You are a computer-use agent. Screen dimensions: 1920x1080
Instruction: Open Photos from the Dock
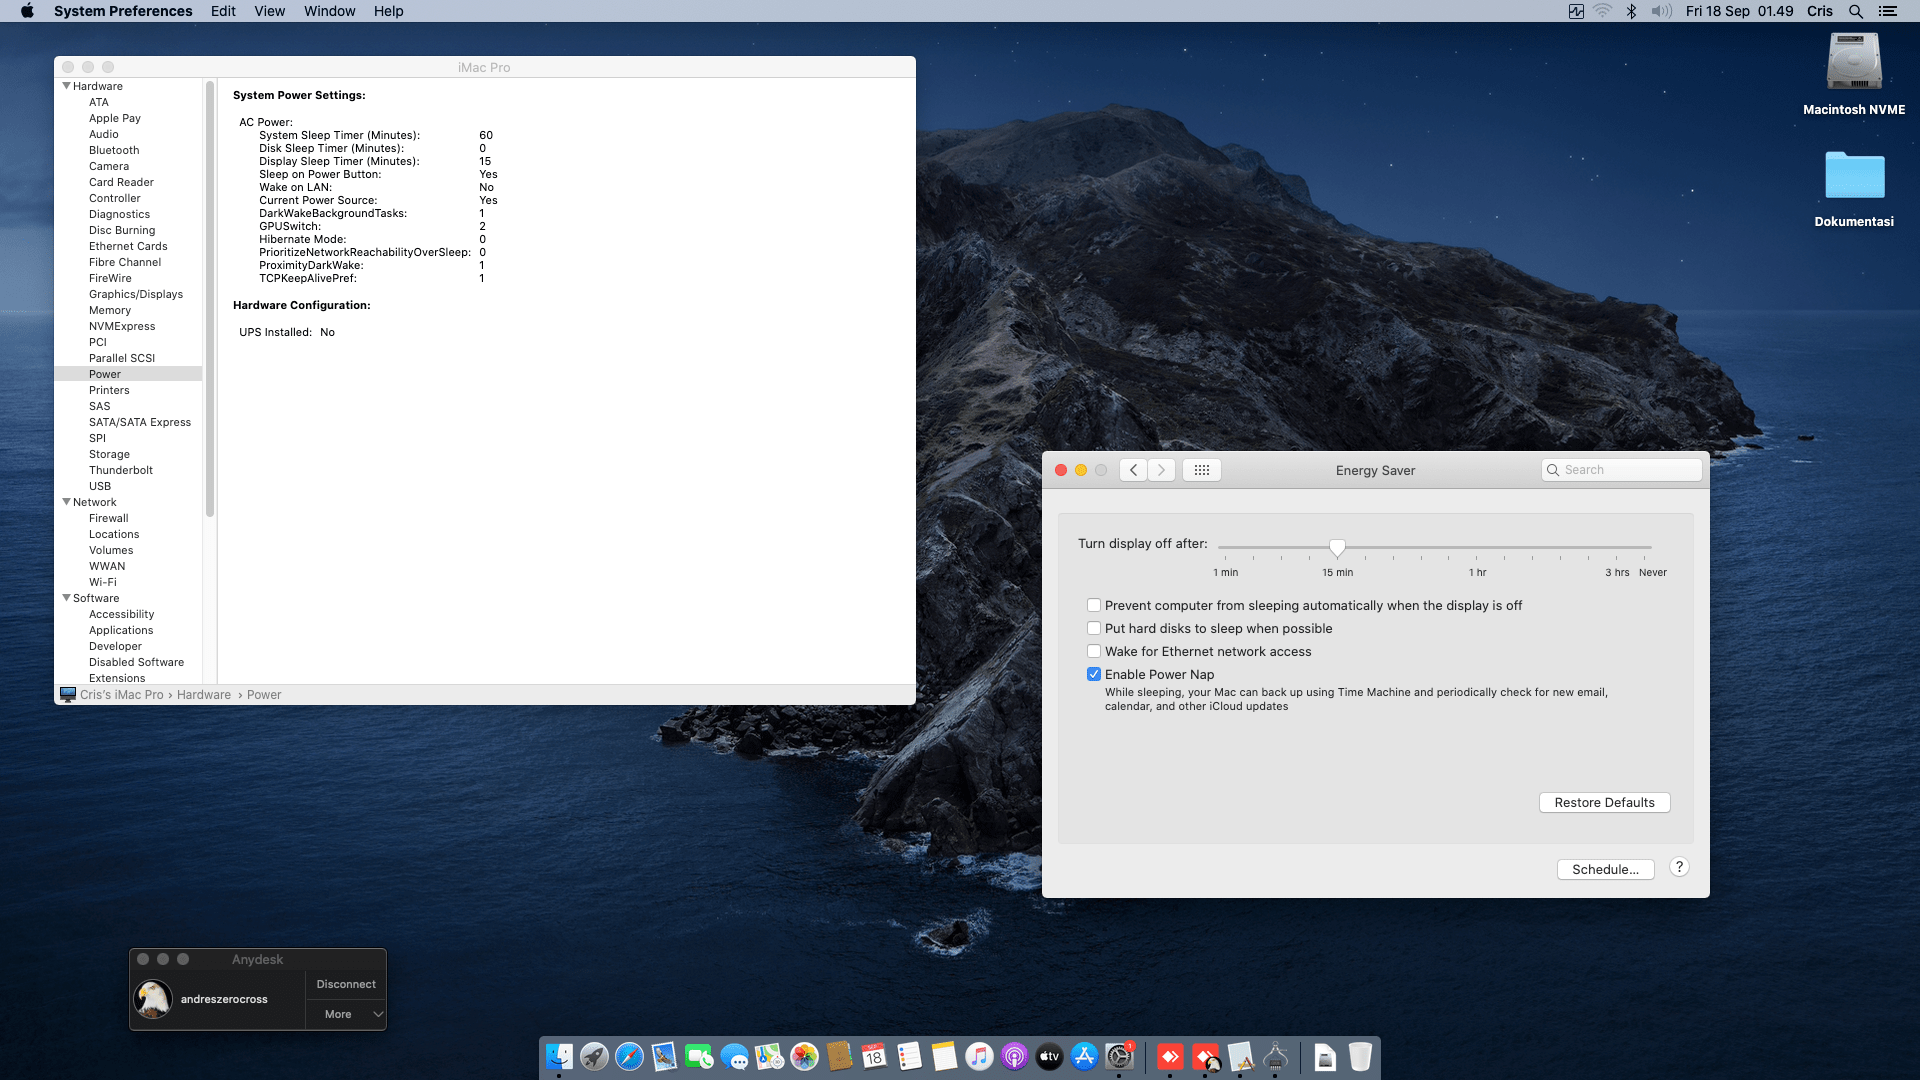coord(804,1056)
